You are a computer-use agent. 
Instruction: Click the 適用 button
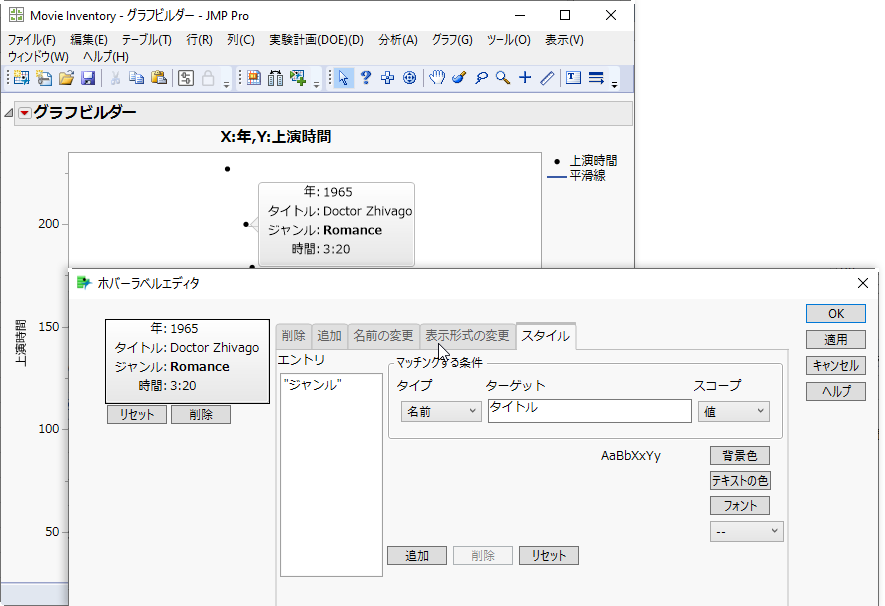pyautogui.click(x=835, y=340)
